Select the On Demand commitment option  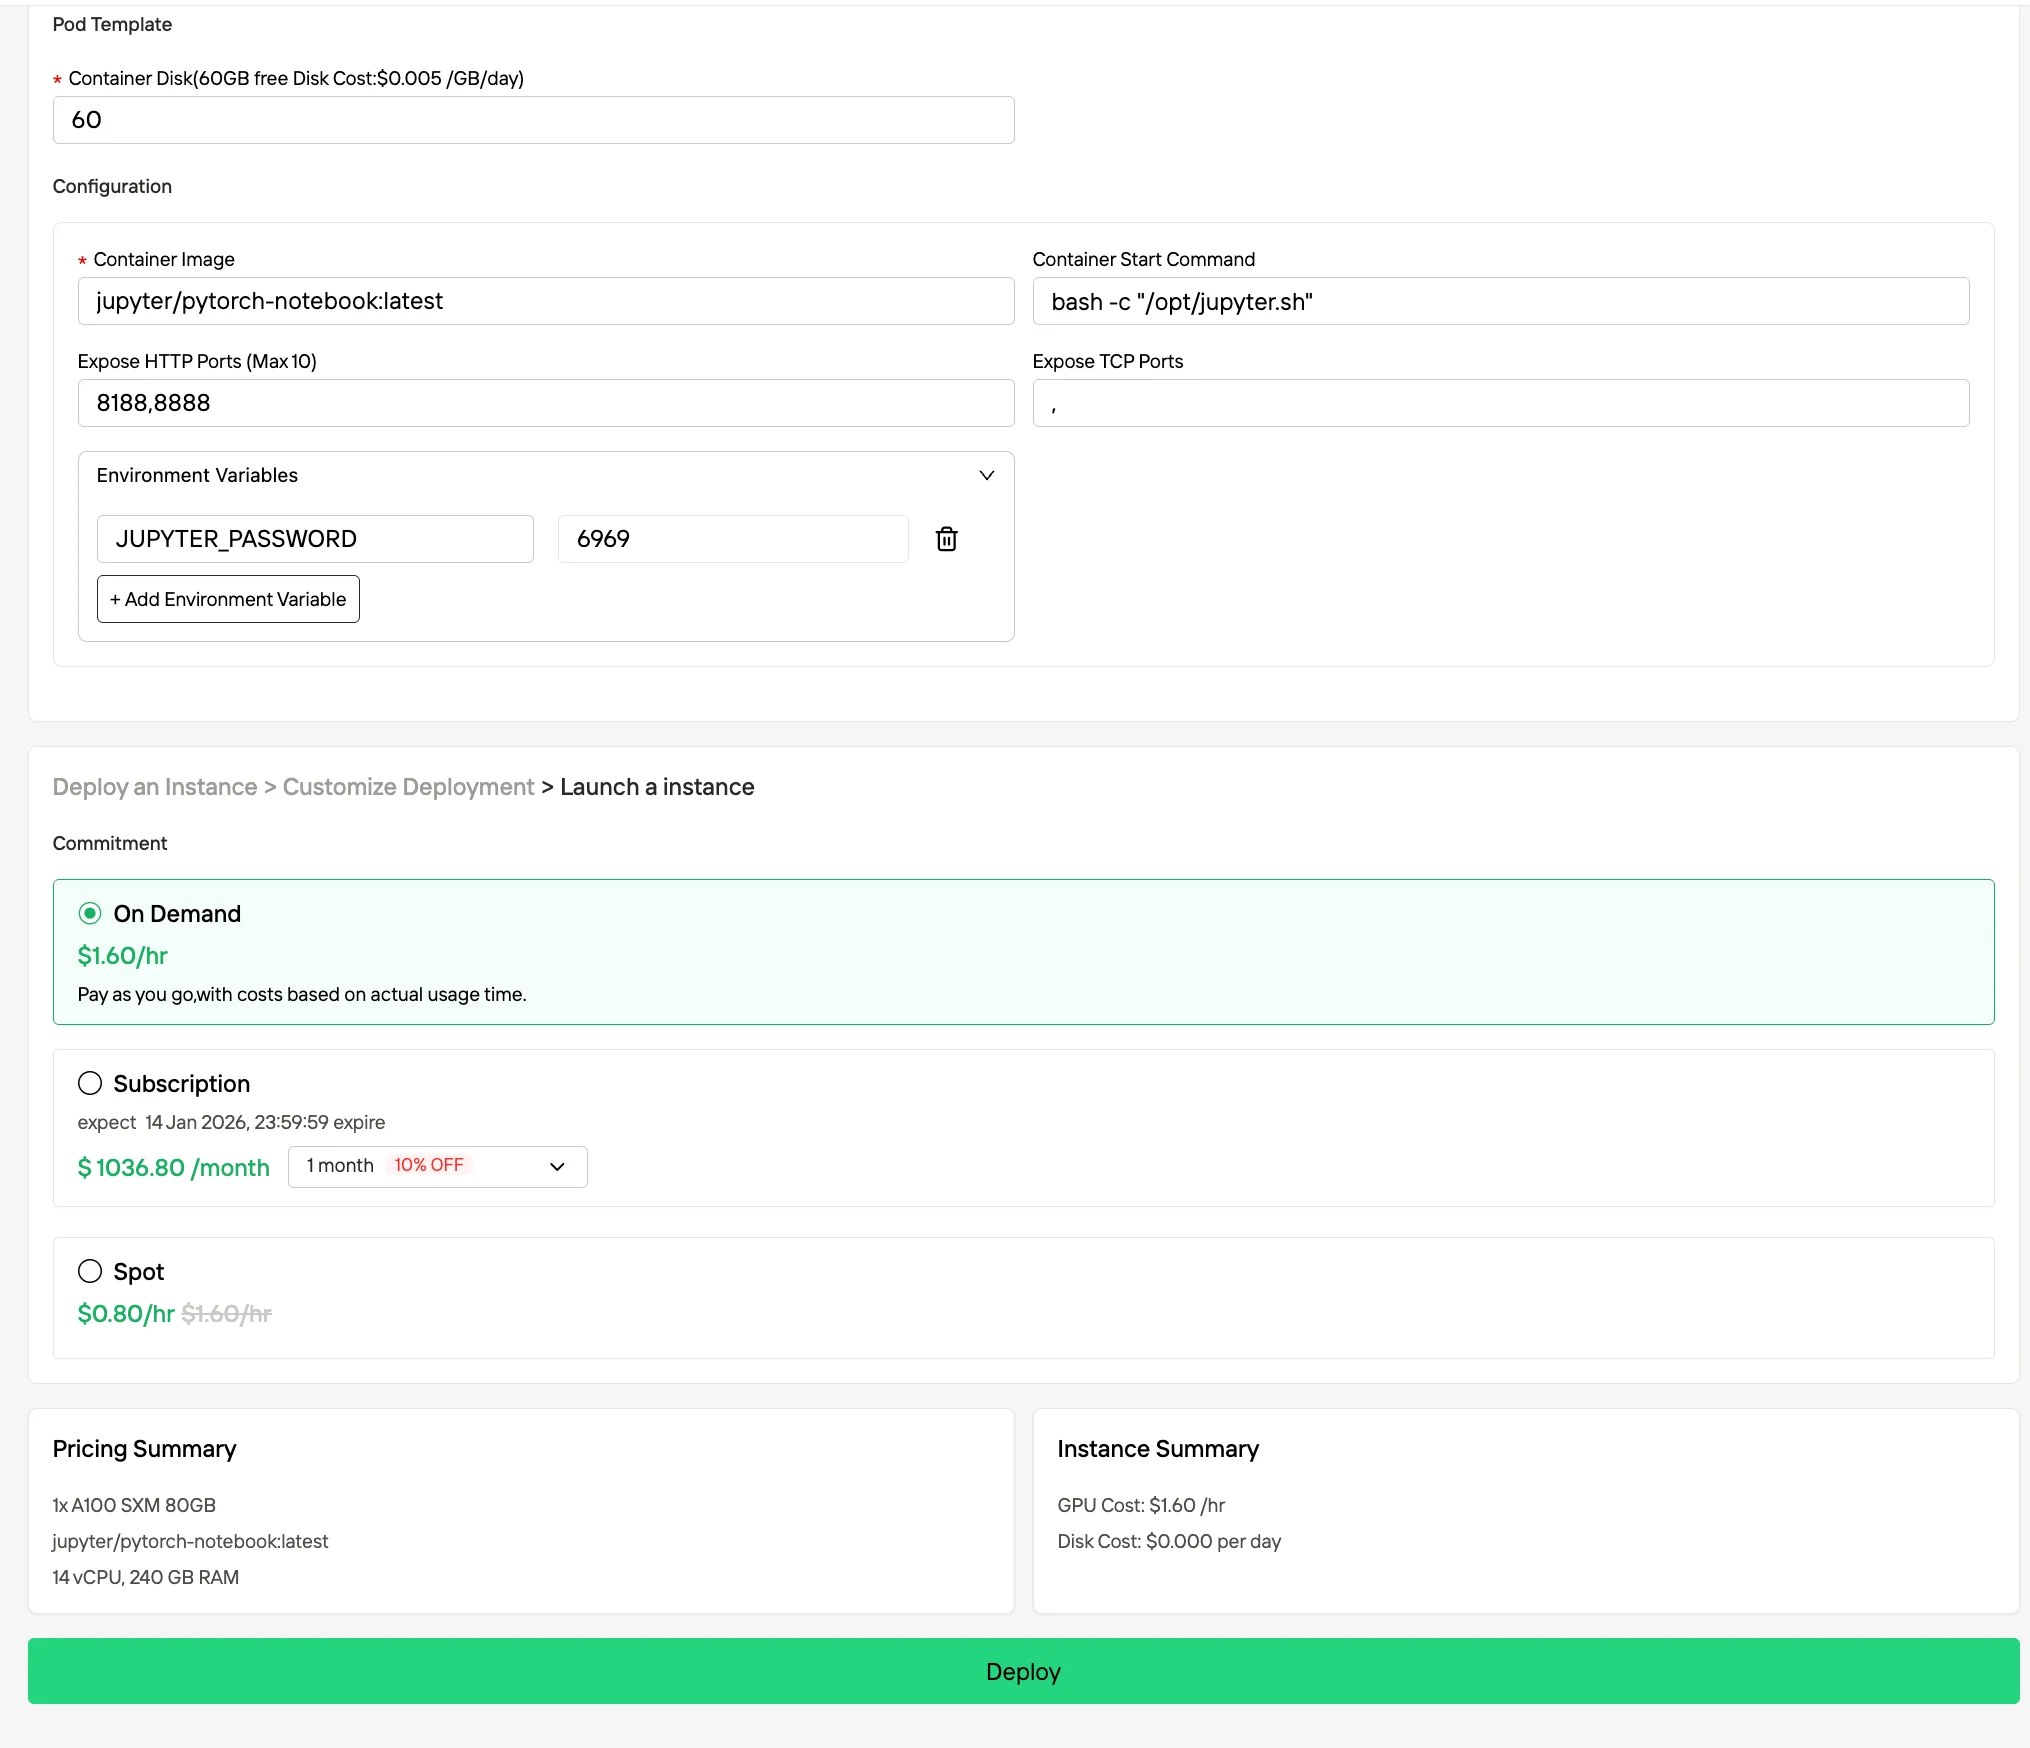tap(90, 913)
